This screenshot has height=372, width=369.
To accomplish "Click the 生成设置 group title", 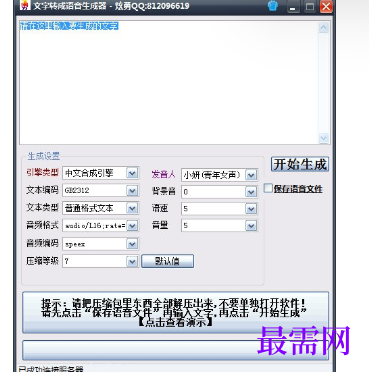I will pos(44,156).
